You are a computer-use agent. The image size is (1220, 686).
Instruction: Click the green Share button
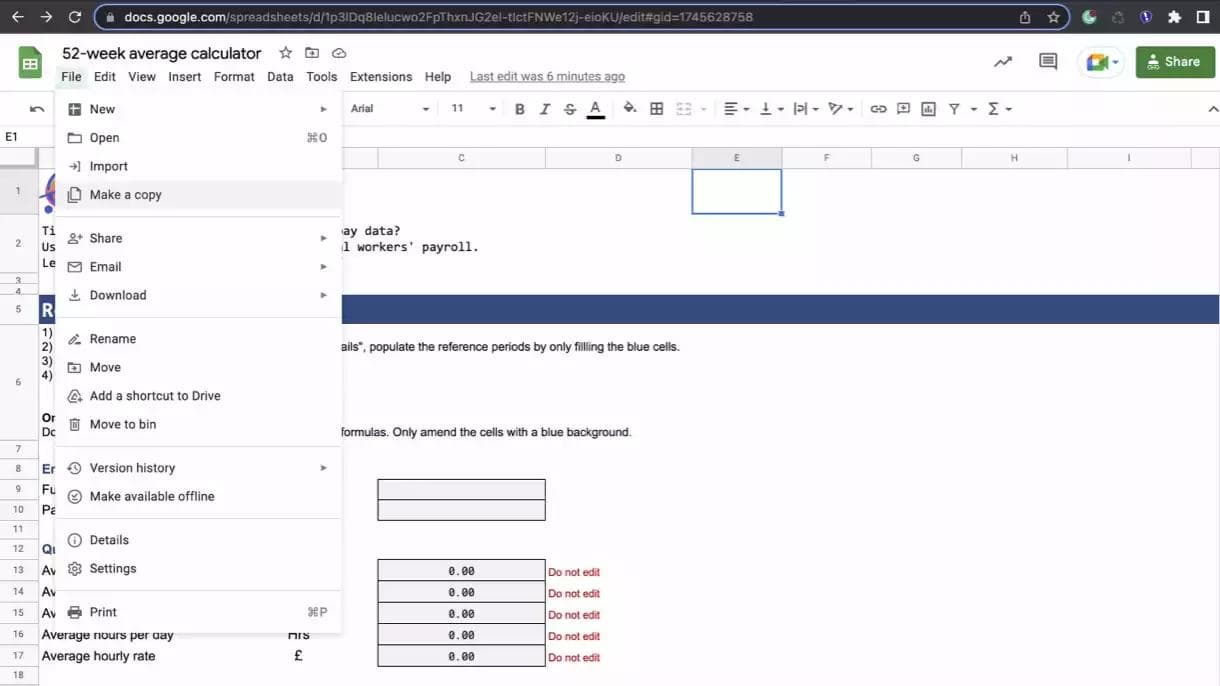click(x=1175, y=62)
